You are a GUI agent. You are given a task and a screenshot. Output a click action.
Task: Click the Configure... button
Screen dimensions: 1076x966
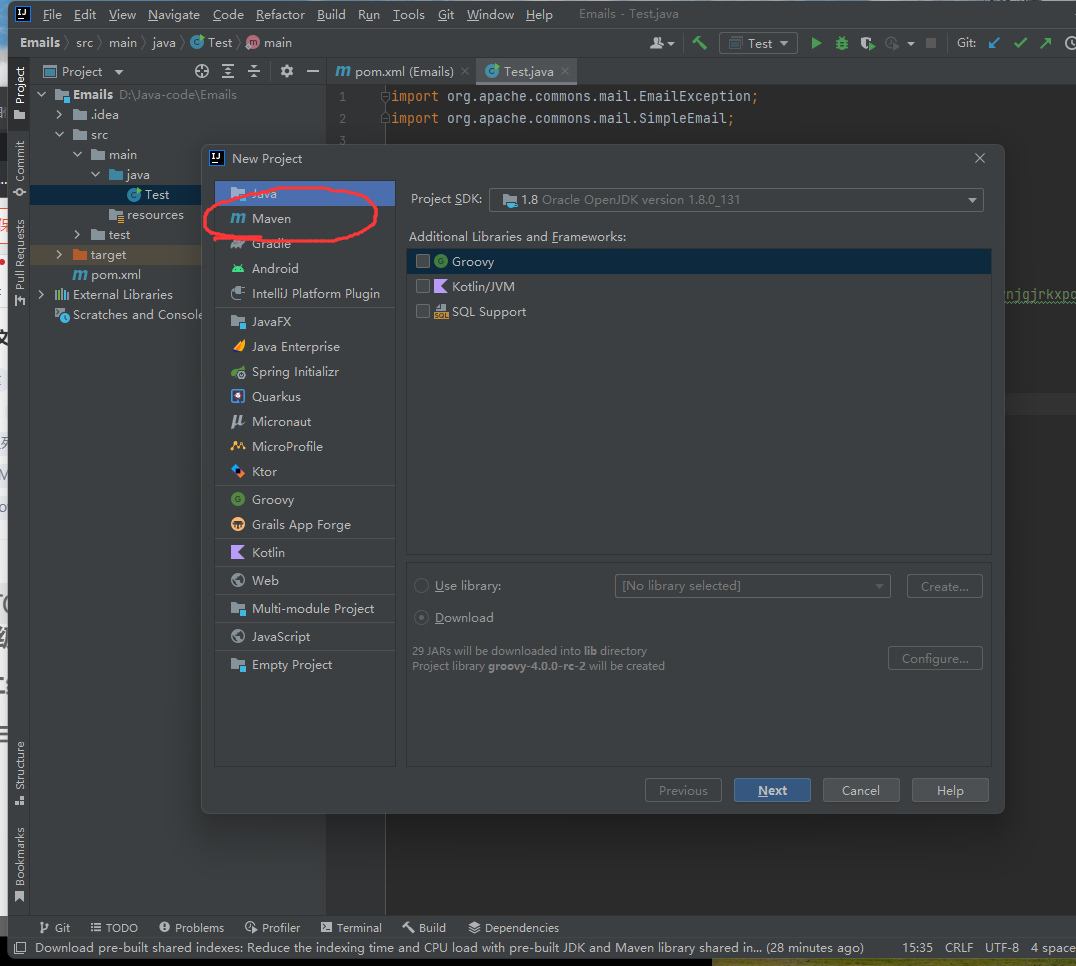point(935,659)
